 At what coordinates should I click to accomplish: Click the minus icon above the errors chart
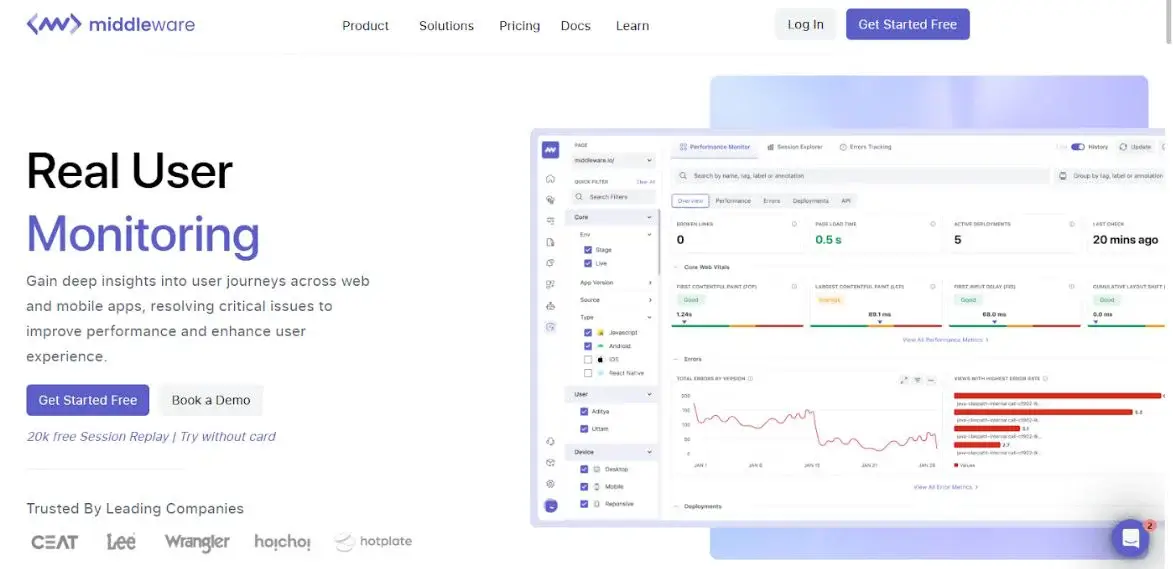pos(931,381)
